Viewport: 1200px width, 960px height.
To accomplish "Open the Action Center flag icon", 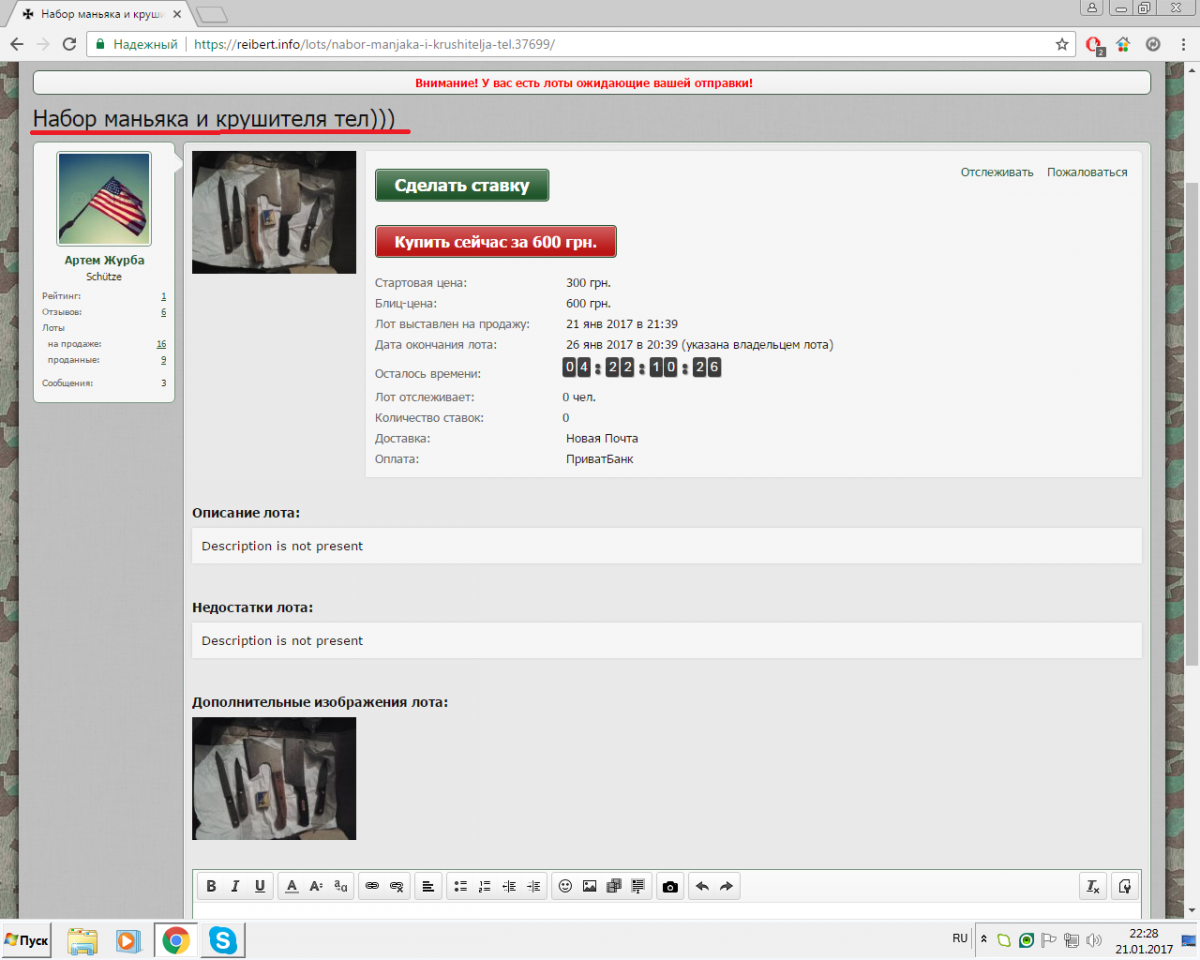I will (x=1049, y=940).
